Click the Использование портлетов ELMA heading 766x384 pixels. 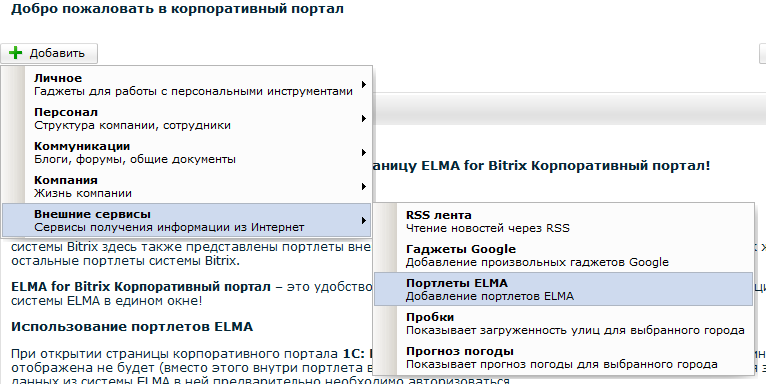click(x=132, y=326)
